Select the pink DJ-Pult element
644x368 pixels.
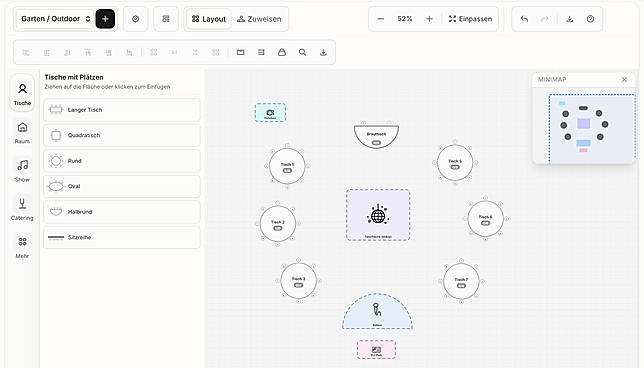[x=377, y=349]
